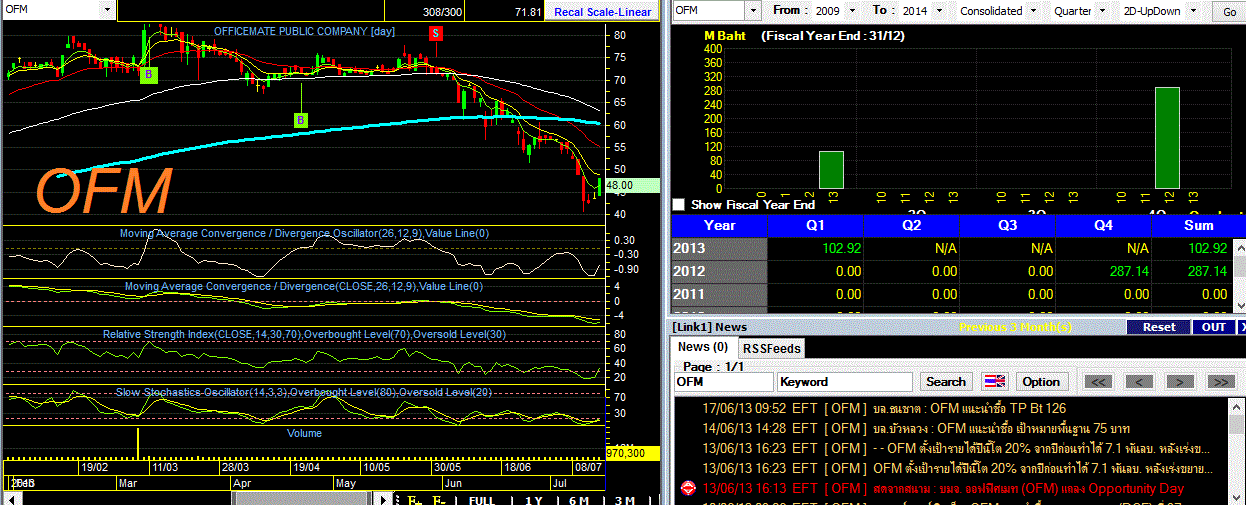This screenshot has width=1246, height=511.
Task: Select the 1Y time range
Action: [533, 500]
